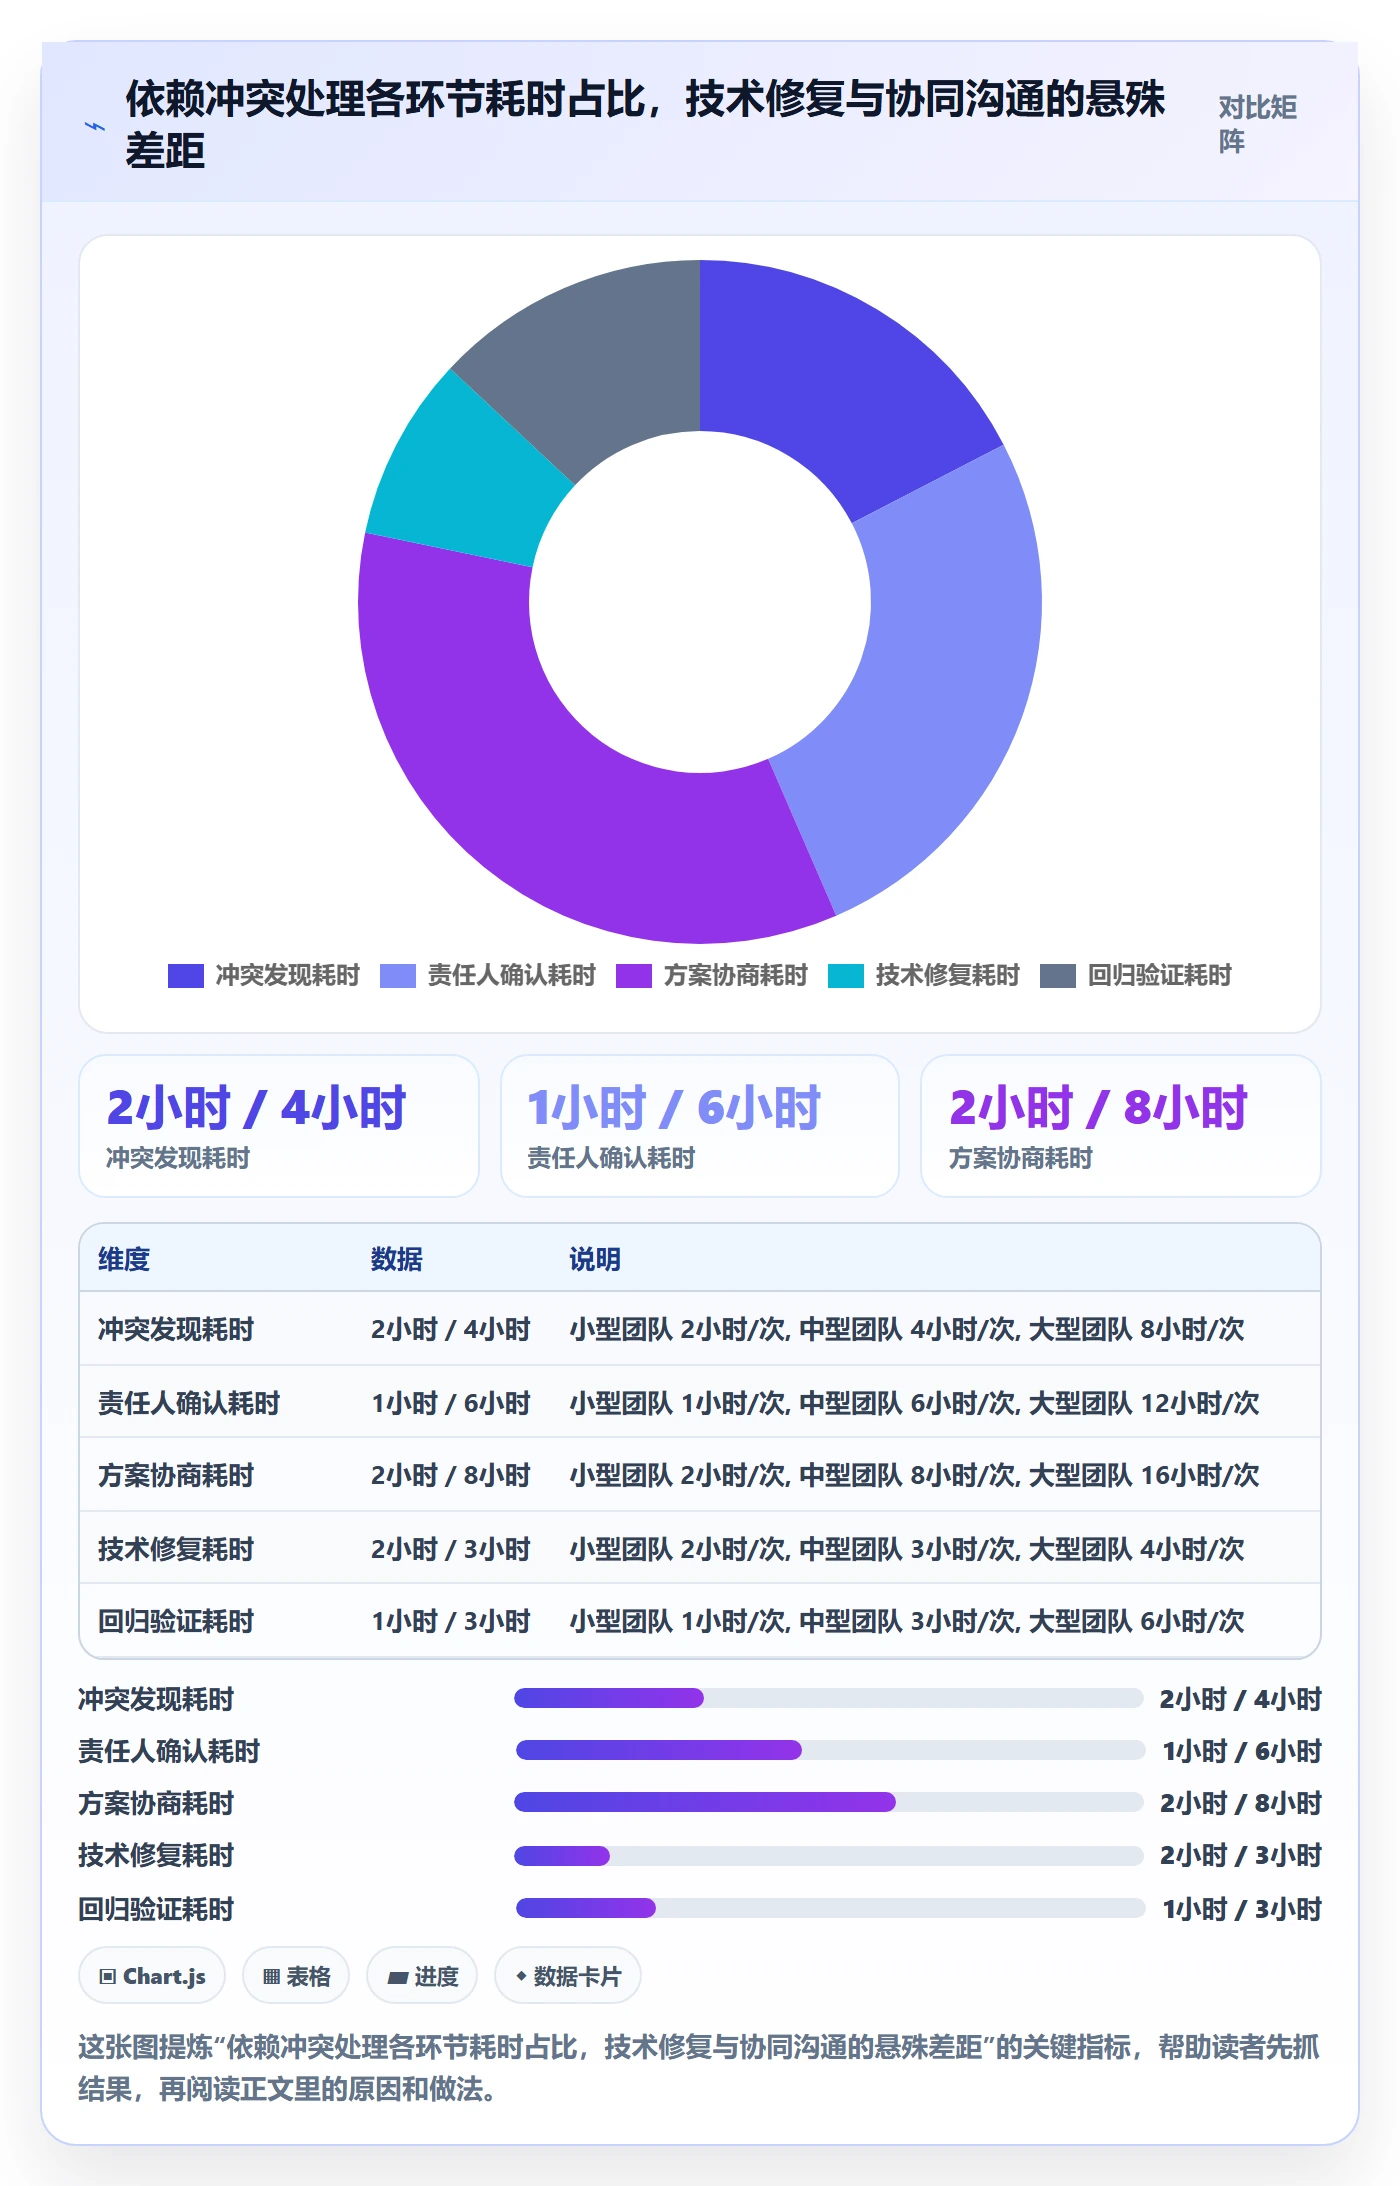The width and height of the screenshot is (1400, 2186).
Task: Click the 责任人确认耗时 progress bar
Action: (x=829, y=1750)
